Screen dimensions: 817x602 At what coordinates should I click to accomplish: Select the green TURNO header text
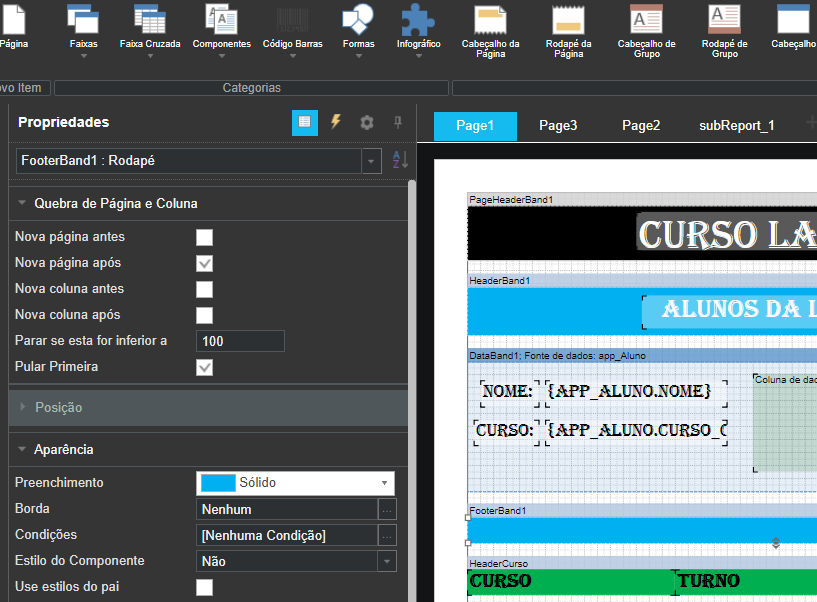pyautogui.click(x=709, y=581)
